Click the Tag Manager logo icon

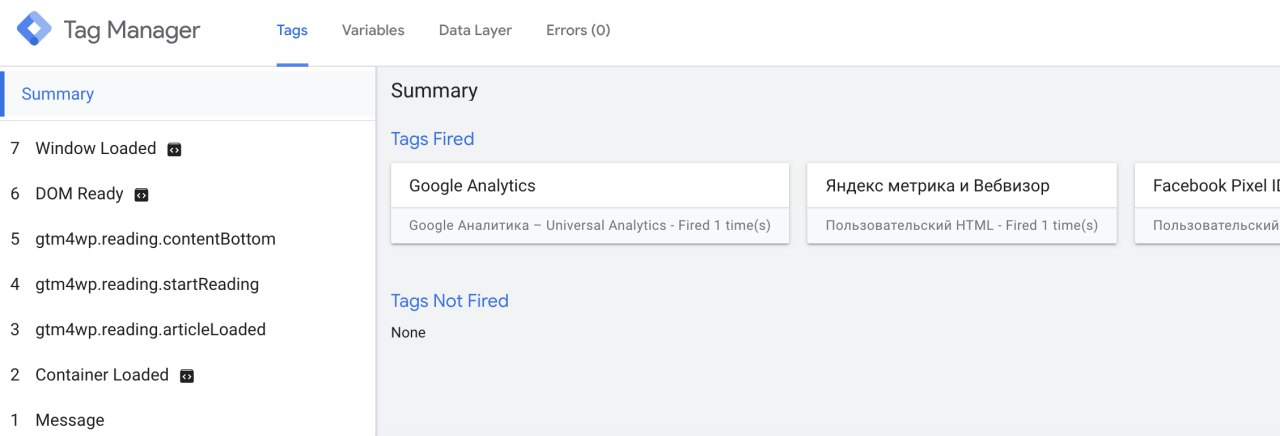pos(34,30)
